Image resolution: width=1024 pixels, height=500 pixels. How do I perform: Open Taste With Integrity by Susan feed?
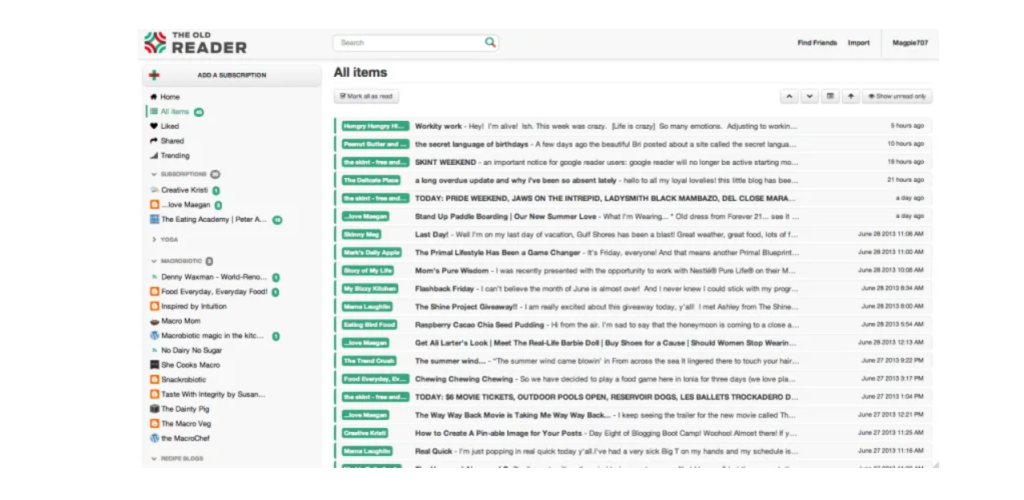(214, 394)
